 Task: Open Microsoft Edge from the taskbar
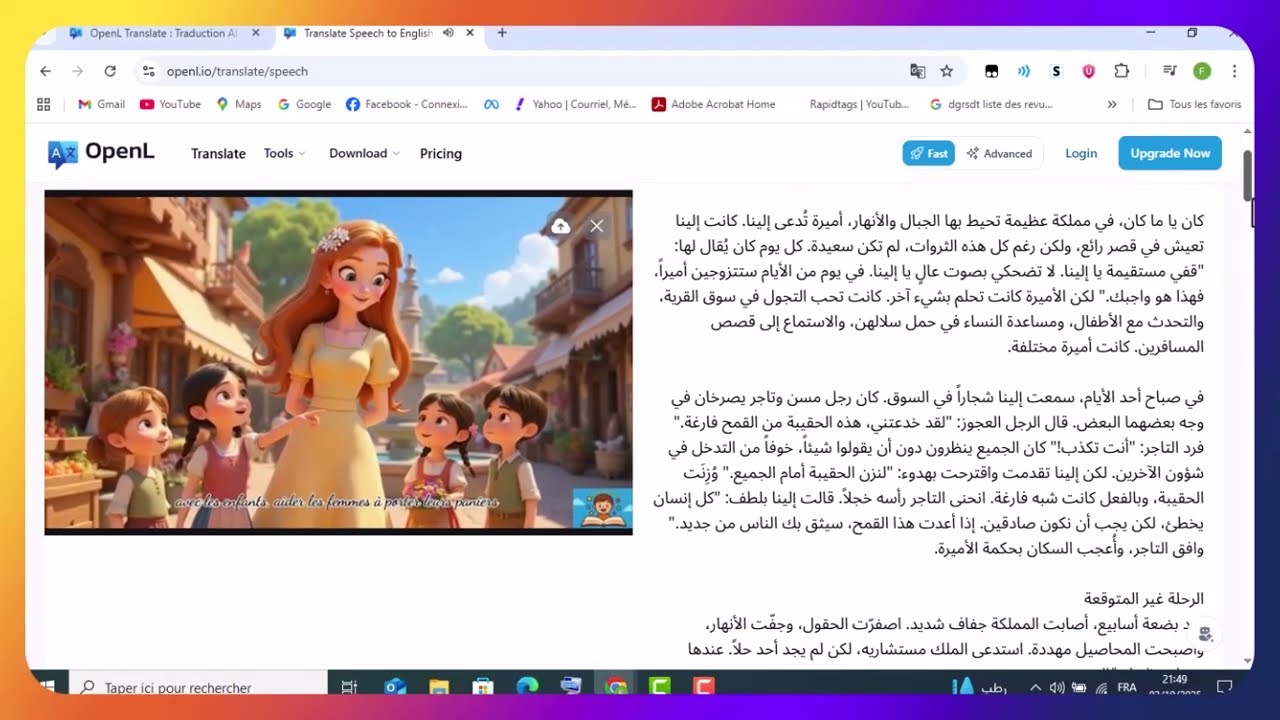(527, 687)
